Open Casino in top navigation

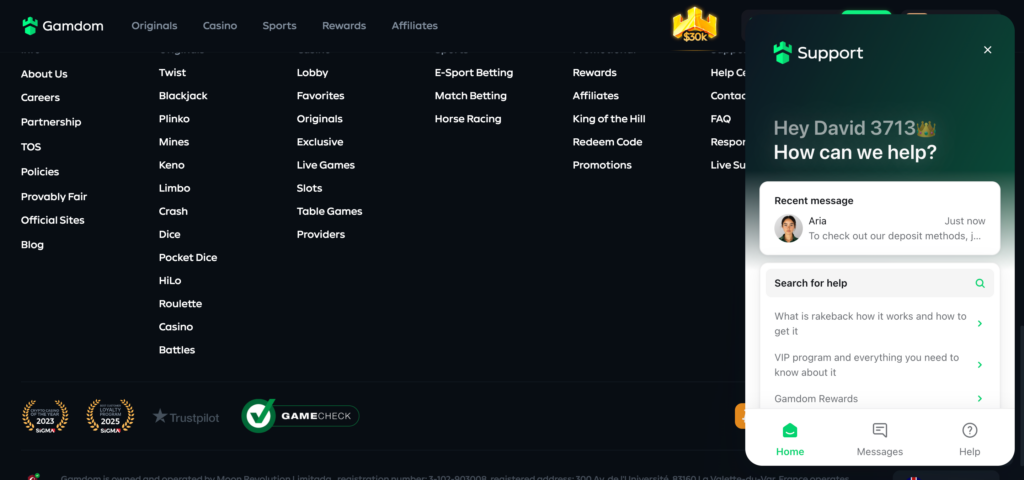pos(220,26)
